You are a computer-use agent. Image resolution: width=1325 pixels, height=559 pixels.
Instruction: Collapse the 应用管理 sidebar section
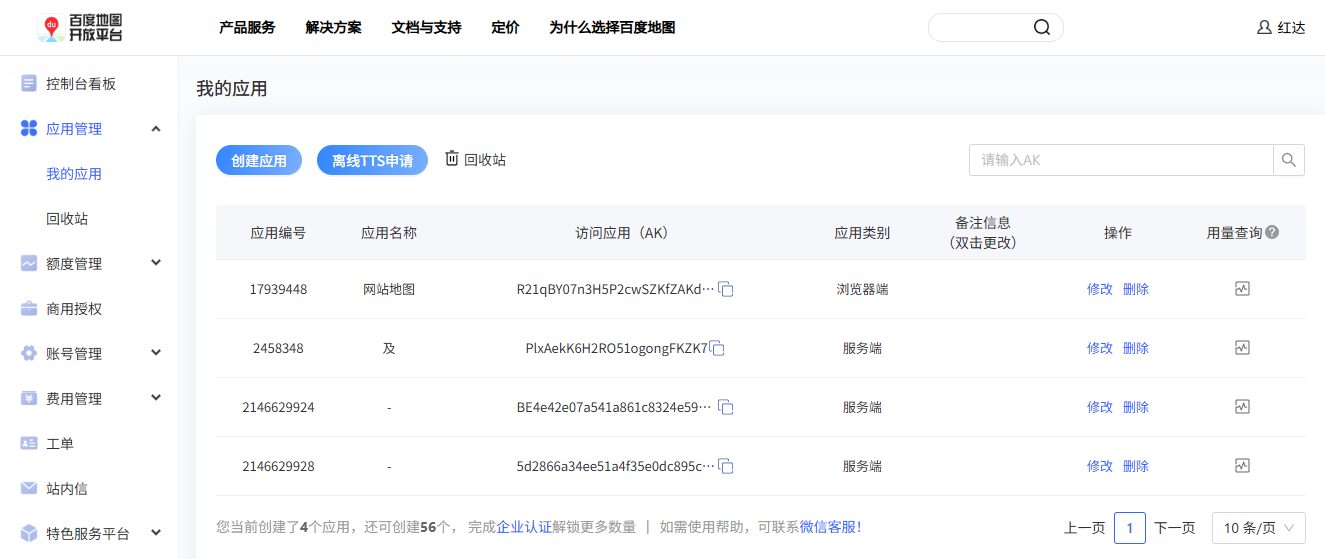(156, 128)
